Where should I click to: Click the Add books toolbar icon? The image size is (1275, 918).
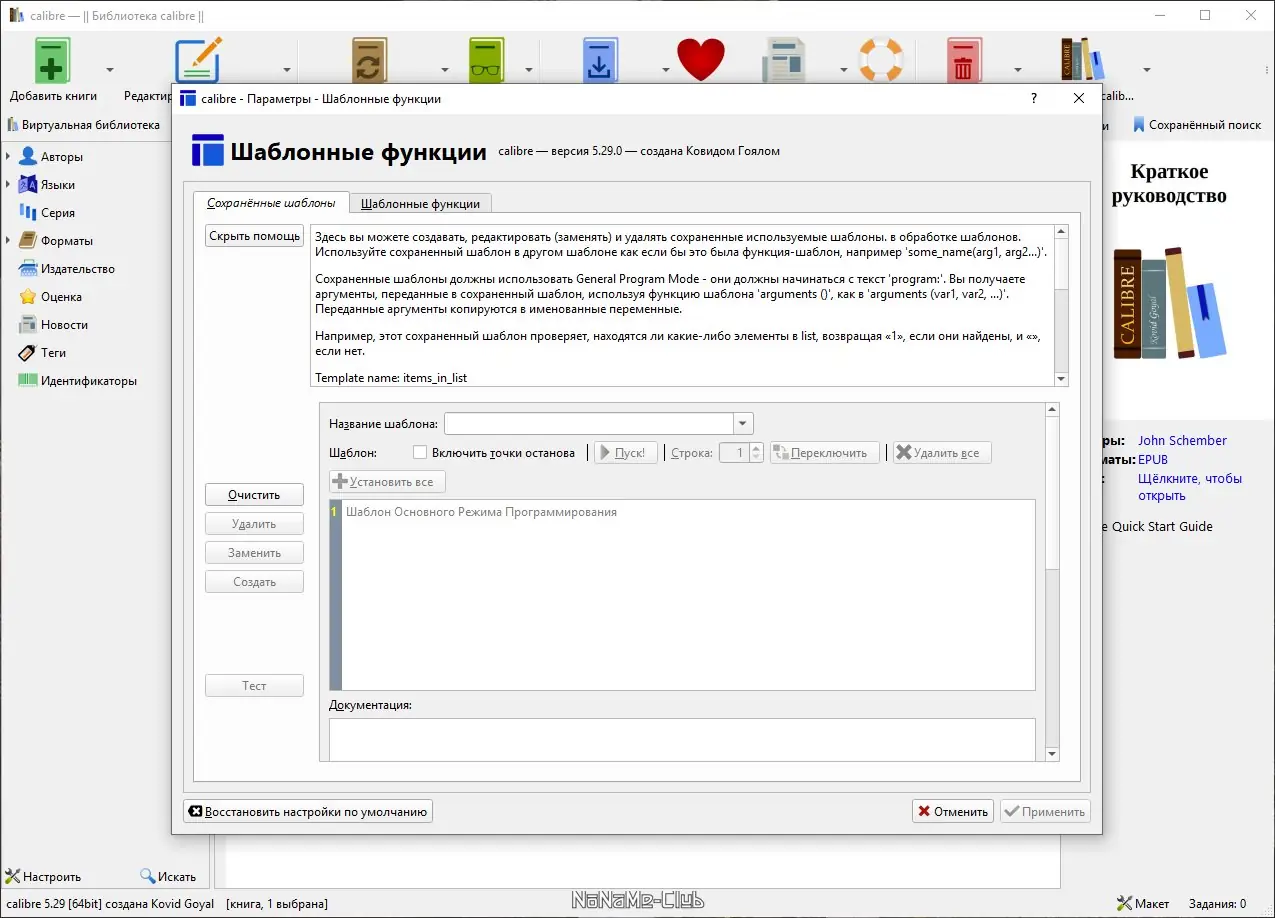tap(53, 61)
